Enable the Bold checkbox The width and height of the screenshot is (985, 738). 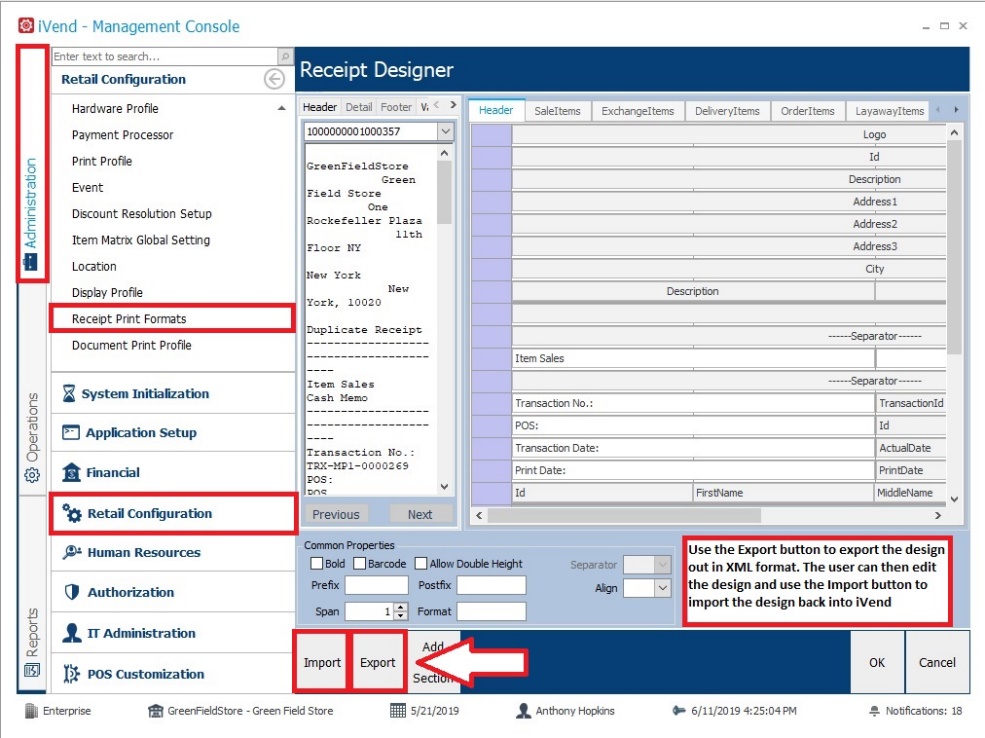click(317, 563)
